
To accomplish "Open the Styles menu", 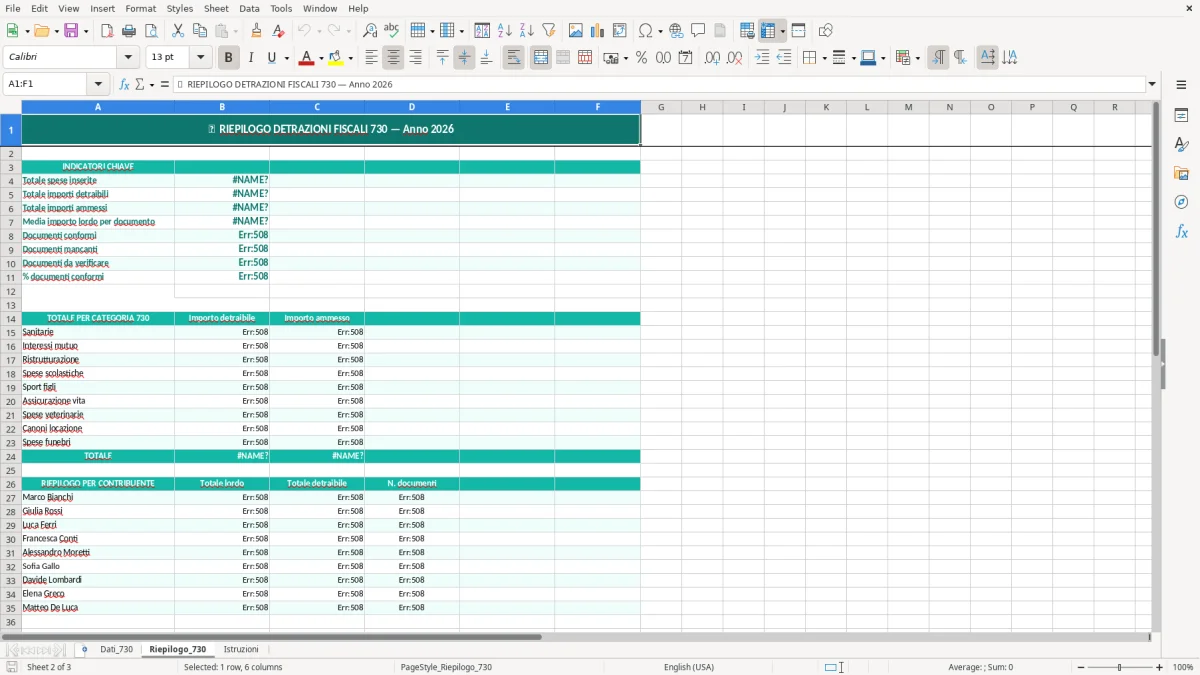I will click(x=180, y=8).
